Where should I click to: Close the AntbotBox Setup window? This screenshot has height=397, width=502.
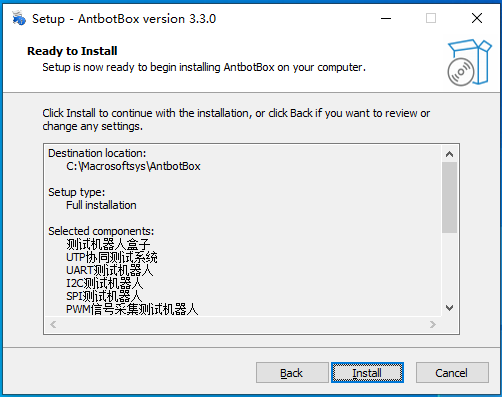click(x=477, y=18)
